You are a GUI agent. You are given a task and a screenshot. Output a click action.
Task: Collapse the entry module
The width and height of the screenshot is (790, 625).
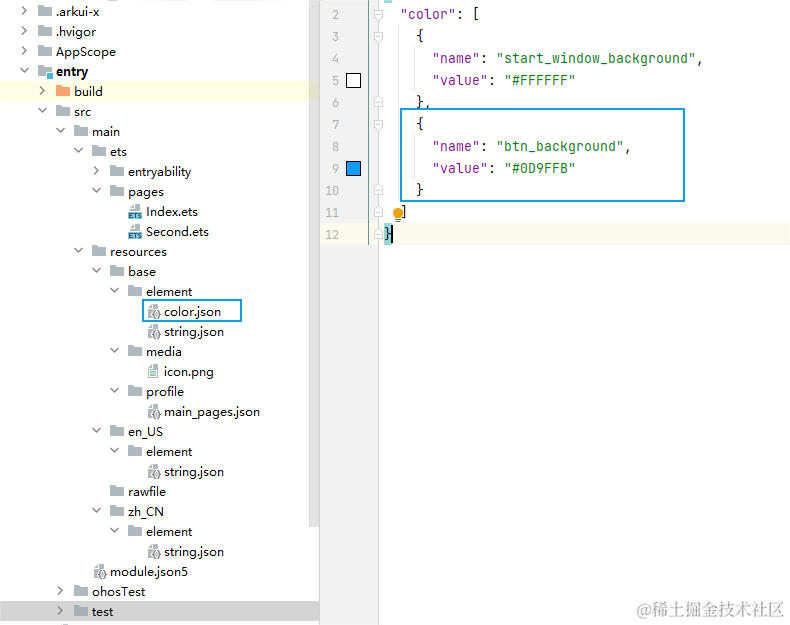(24, 71)
